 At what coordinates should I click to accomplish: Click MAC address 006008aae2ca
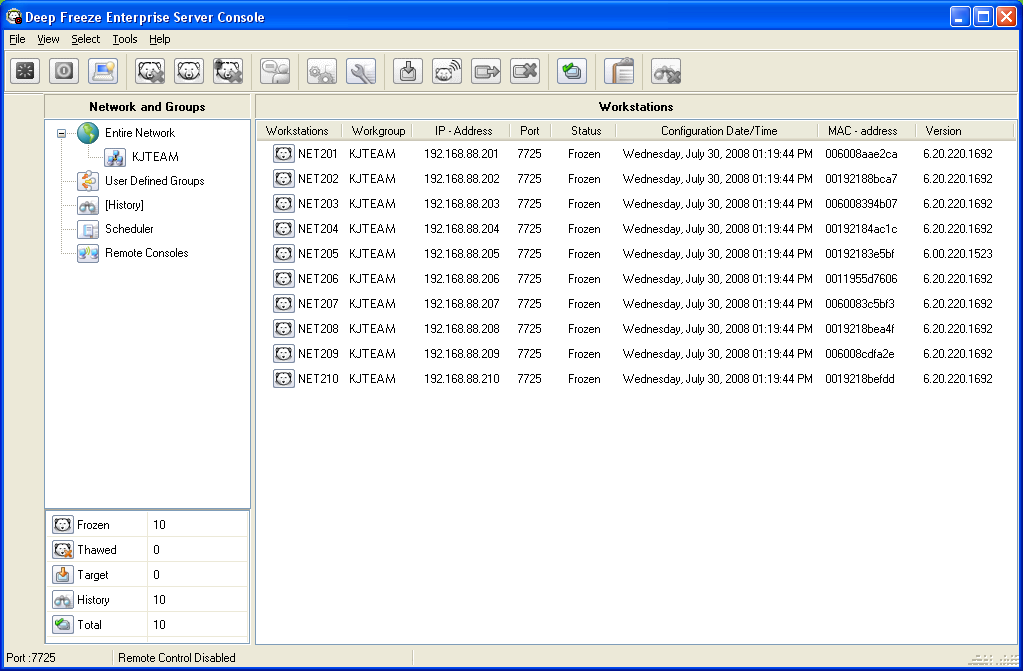pos(861,154)
